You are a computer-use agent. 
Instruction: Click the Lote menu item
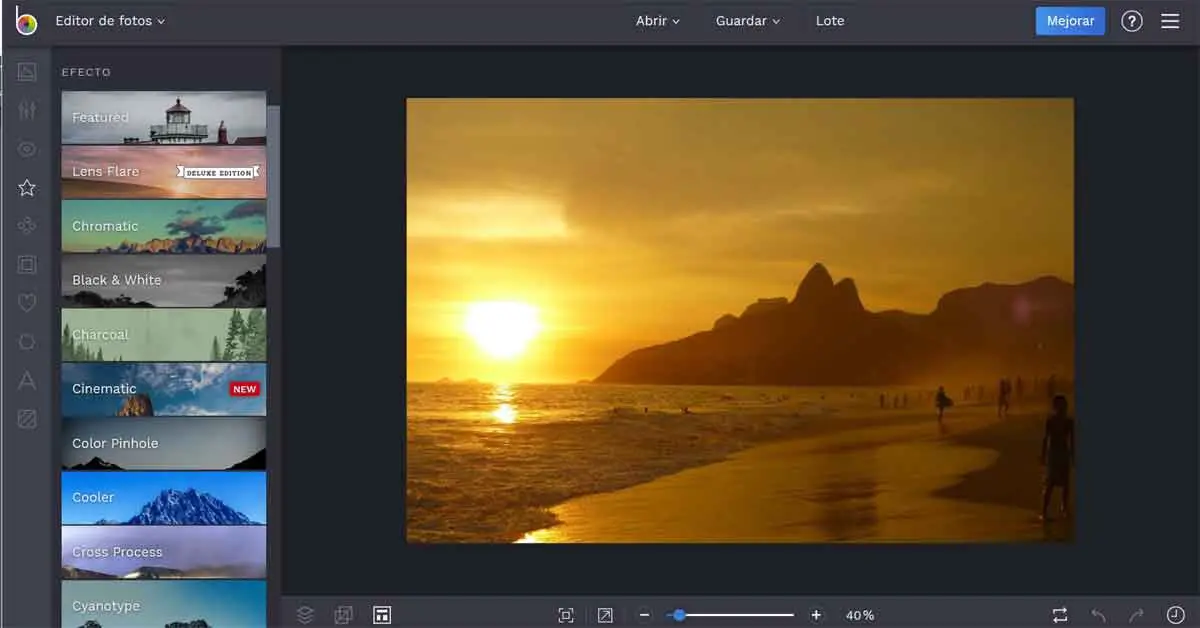(829, 21)
